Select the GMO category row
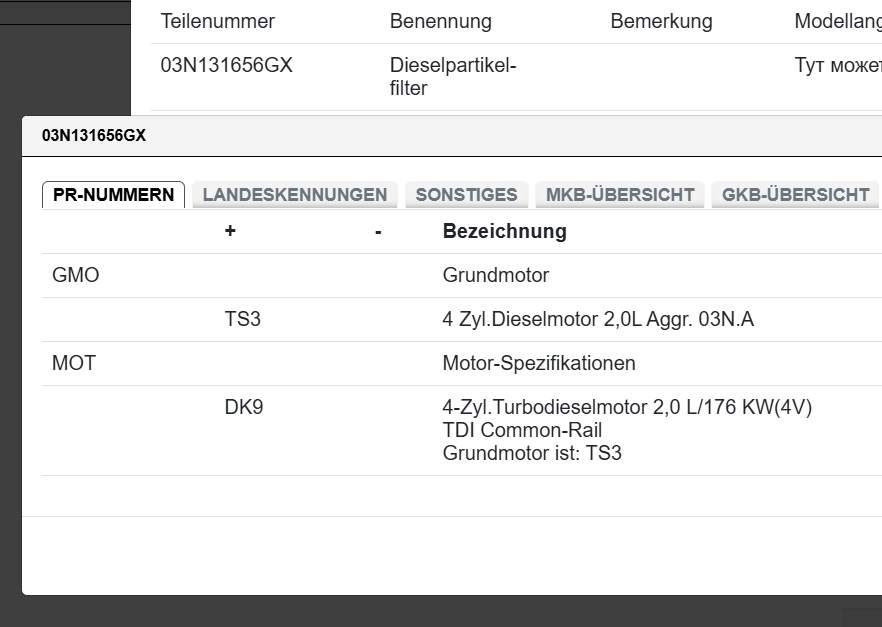Viewport: 882px width, 627px height. pos(76,275)
